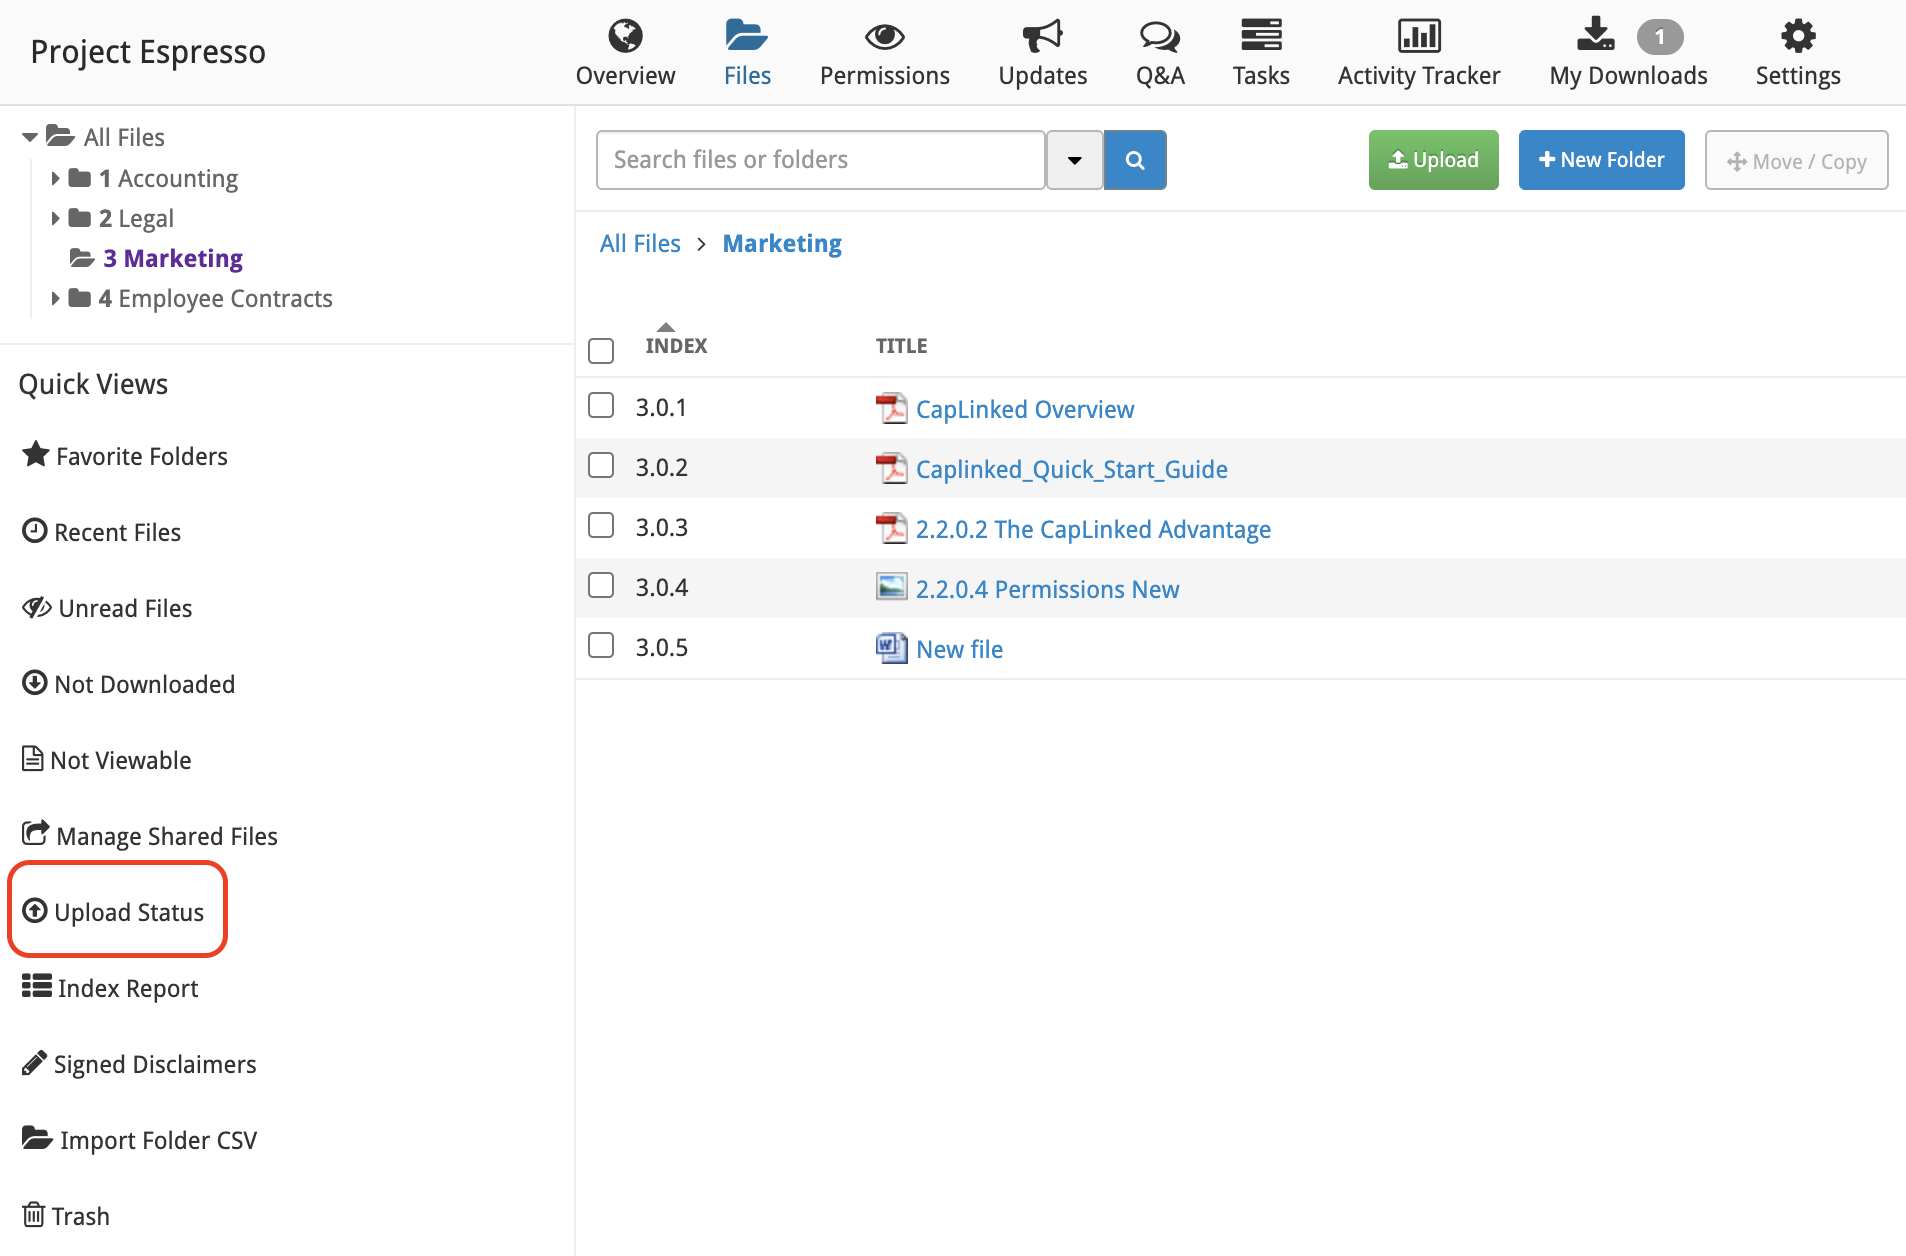Open the Settings gear icon

pos(1798,36)
